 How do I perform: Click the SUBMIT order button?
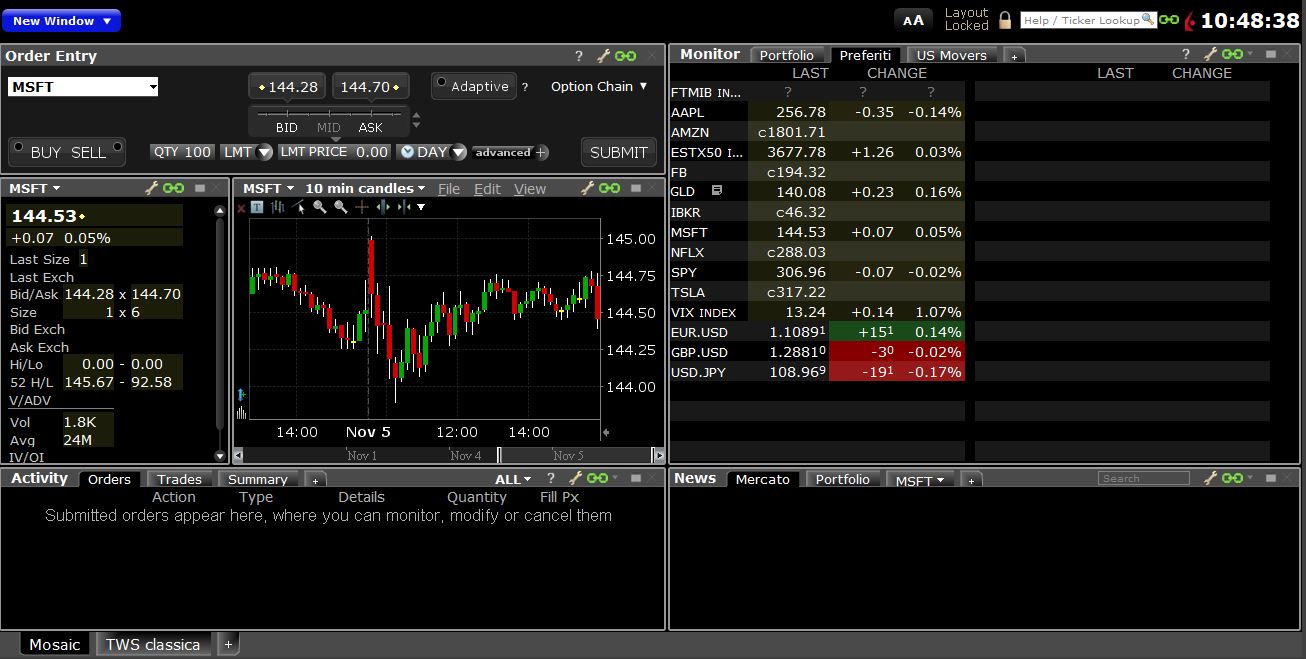(618, 152)
